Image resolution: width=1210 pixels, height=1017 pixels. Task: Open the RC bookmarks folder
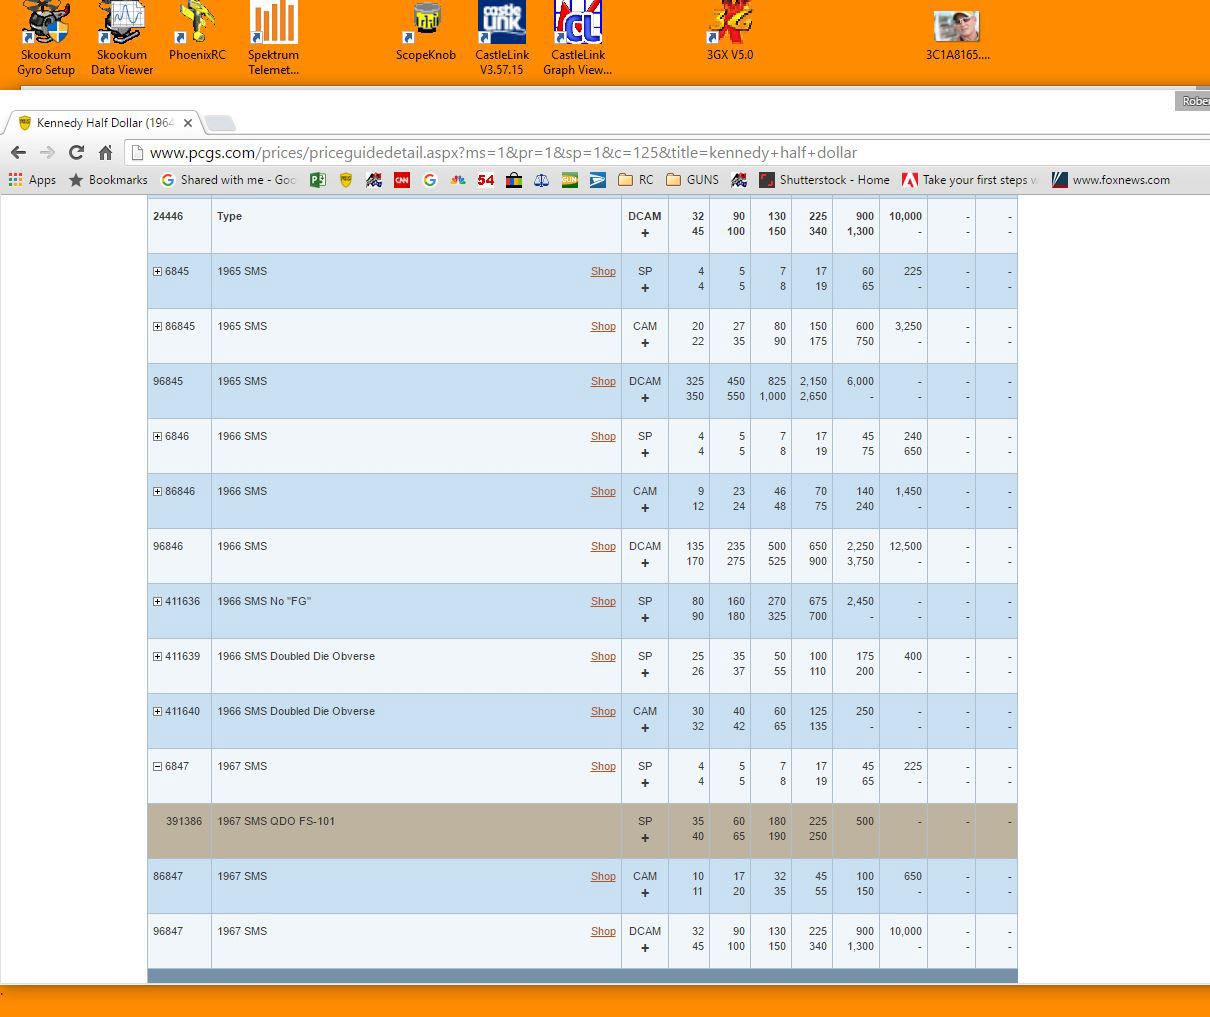(636, 180)
